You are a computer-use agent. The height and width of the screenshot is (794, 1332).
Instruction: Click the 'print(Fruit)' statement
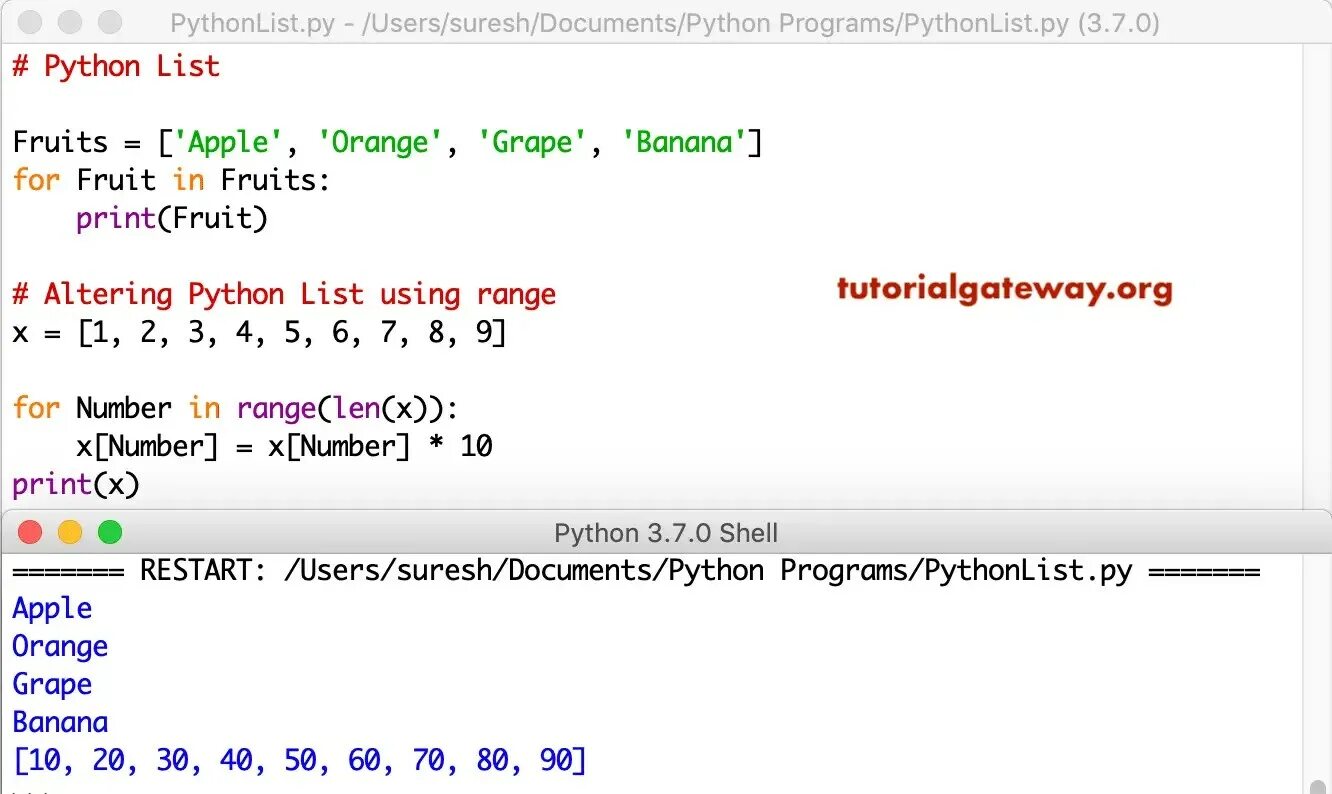pyautogui.click(x=172, y=218)
